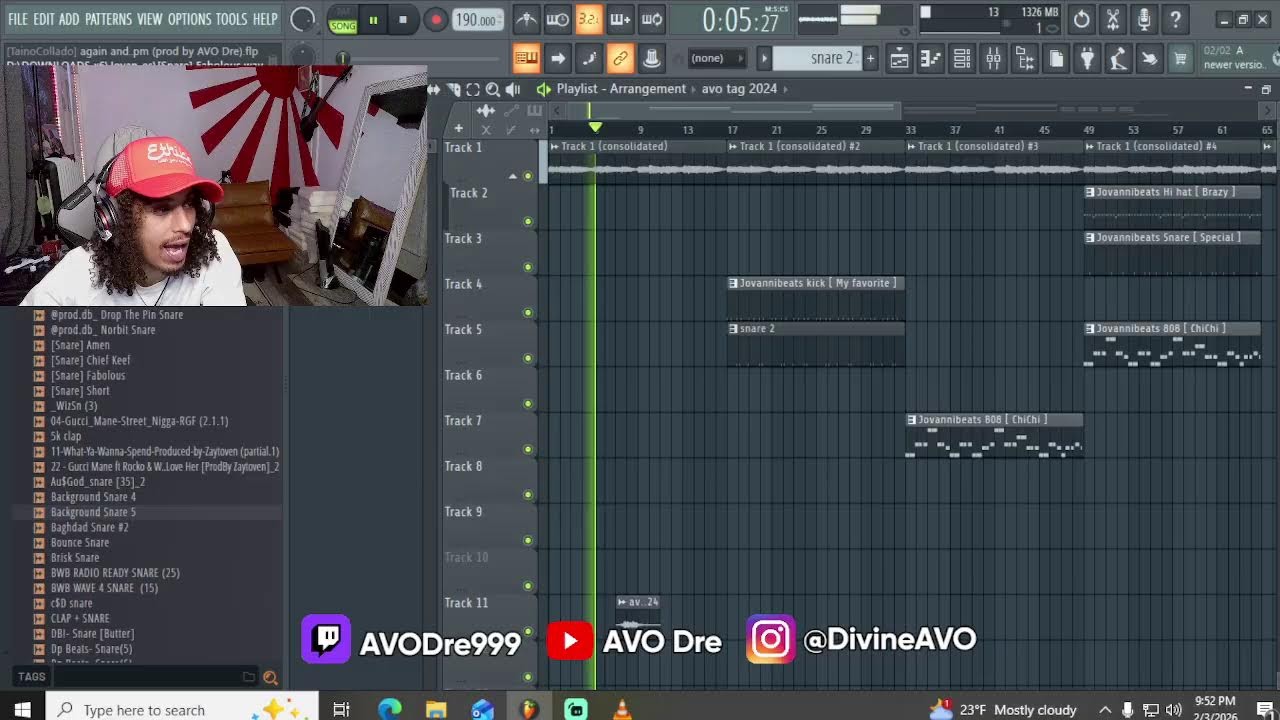This screenshot has width=1280, height=720.
Task: Open the content library cart icon
Action: coord(1180,59)
